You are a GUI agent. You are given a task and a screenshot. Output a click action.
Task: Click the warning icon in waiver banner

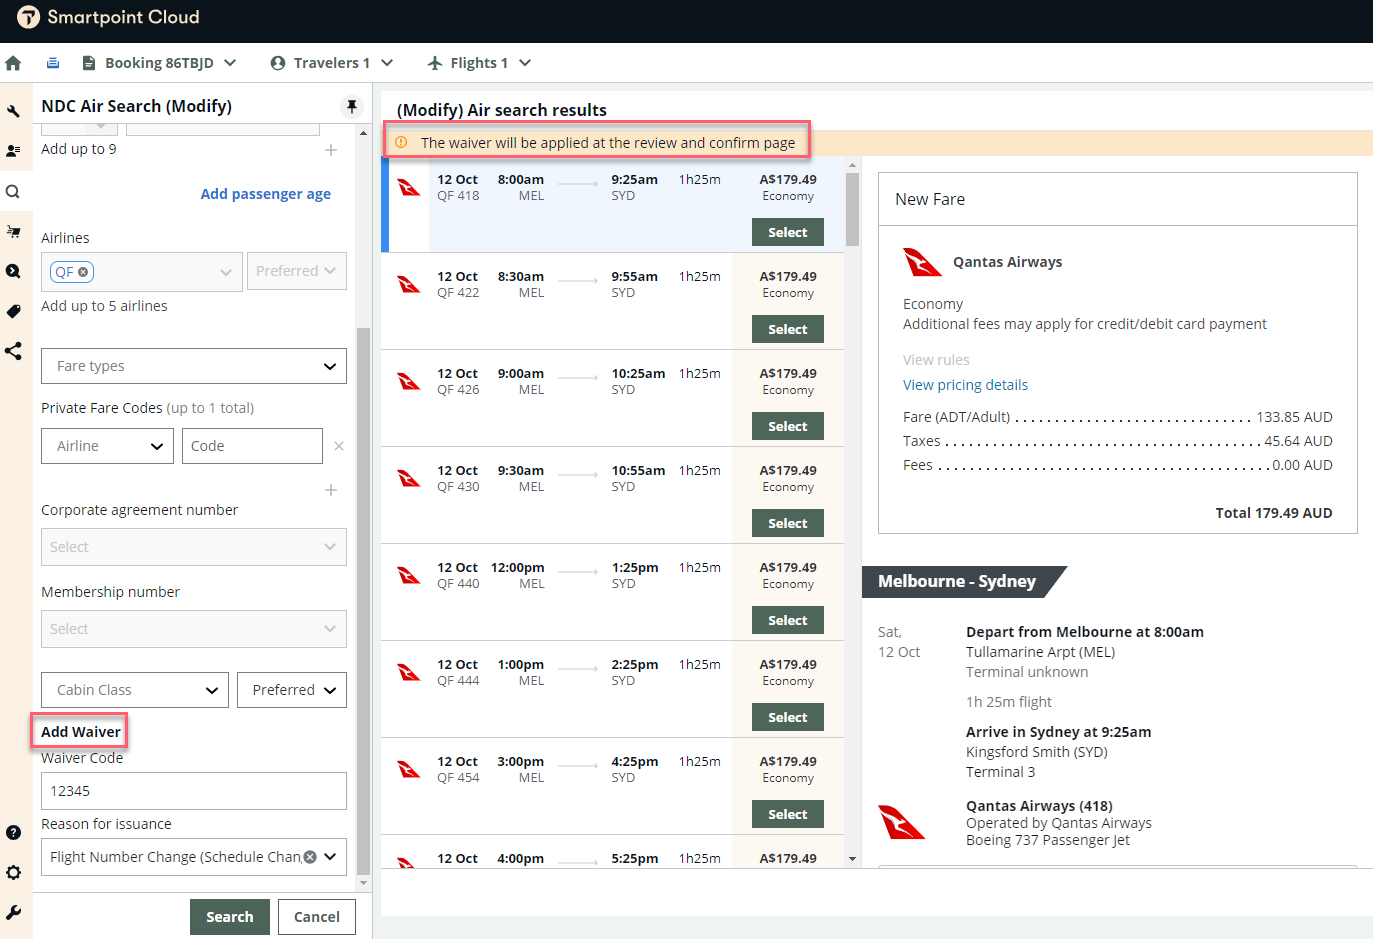tap(401, 143)
